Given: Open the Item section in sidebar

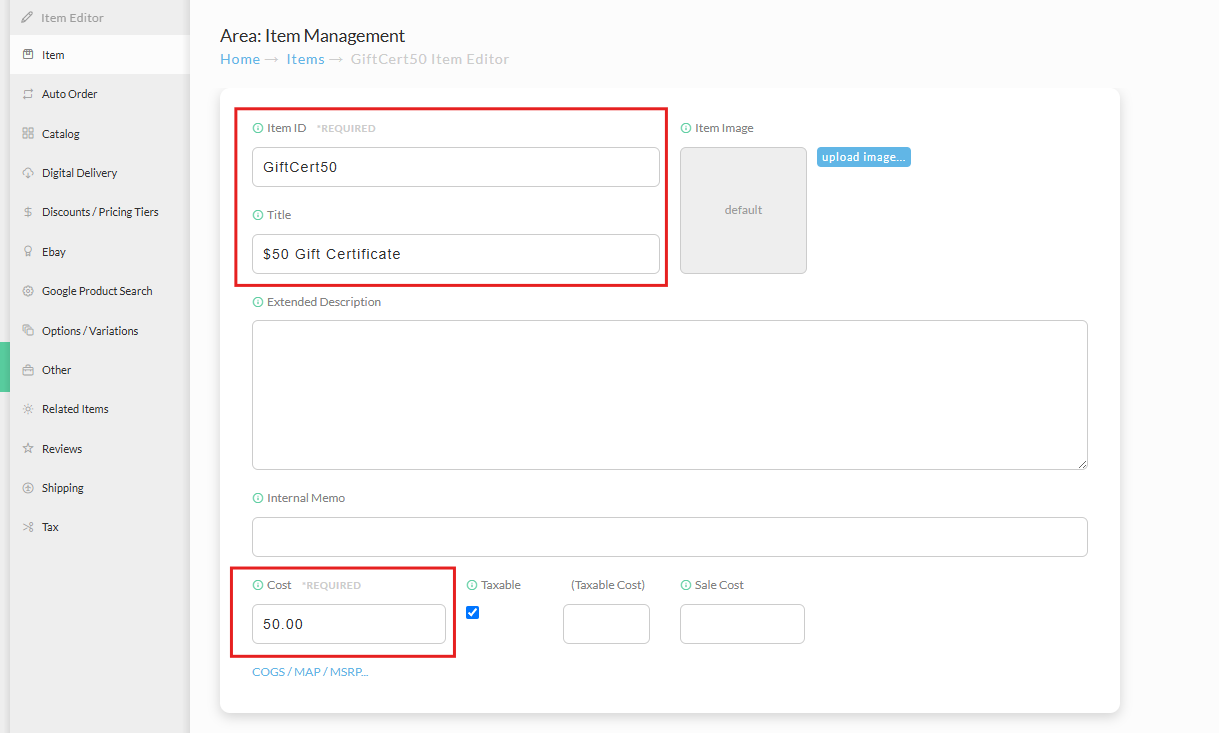Looking at the screenshot, I should coord(100,55).
